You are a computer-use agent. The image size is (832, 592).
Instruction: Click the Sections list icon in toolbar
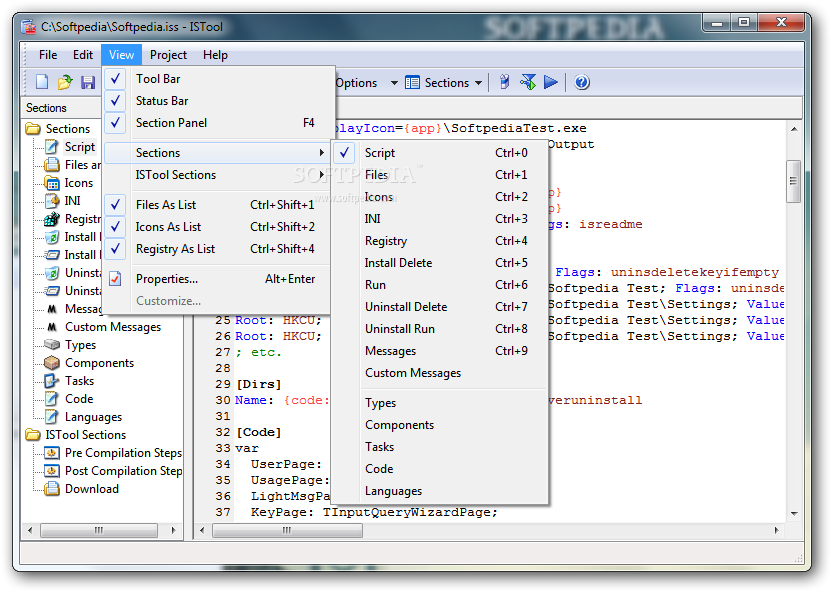pos(412,82)
